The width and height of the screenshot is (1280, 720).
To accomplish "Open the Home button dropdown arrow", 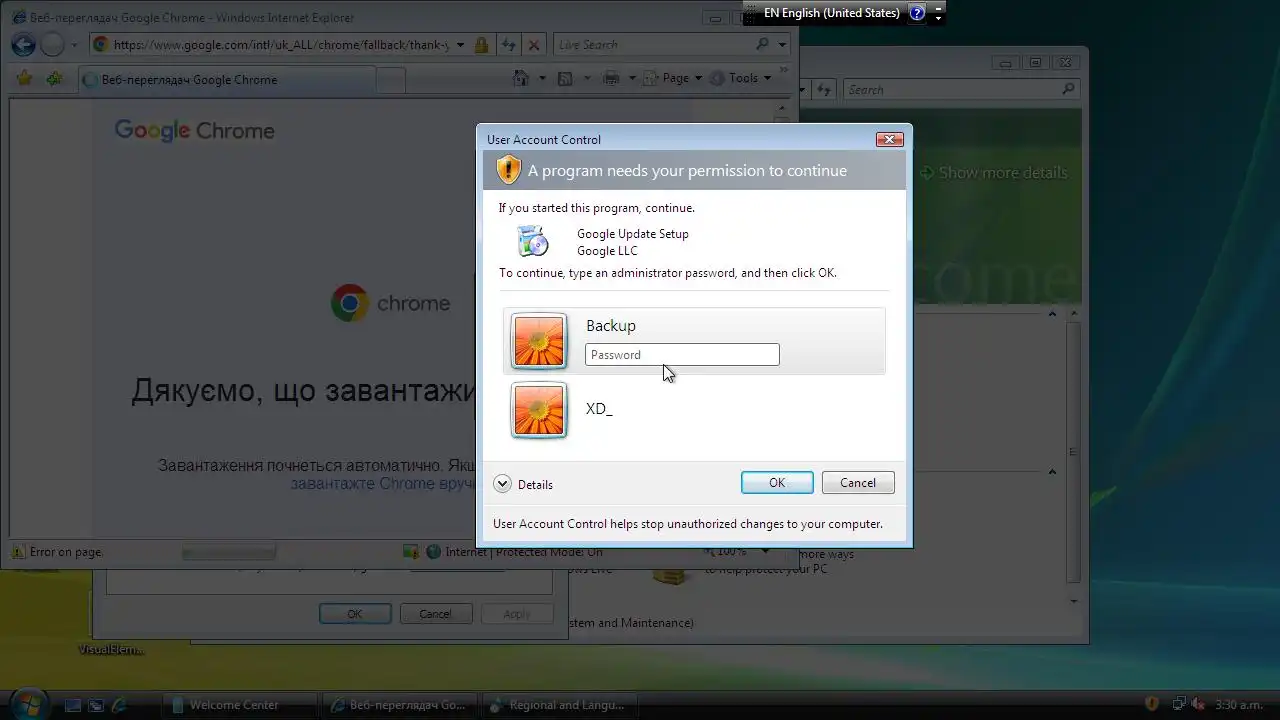I will point(543,78).
